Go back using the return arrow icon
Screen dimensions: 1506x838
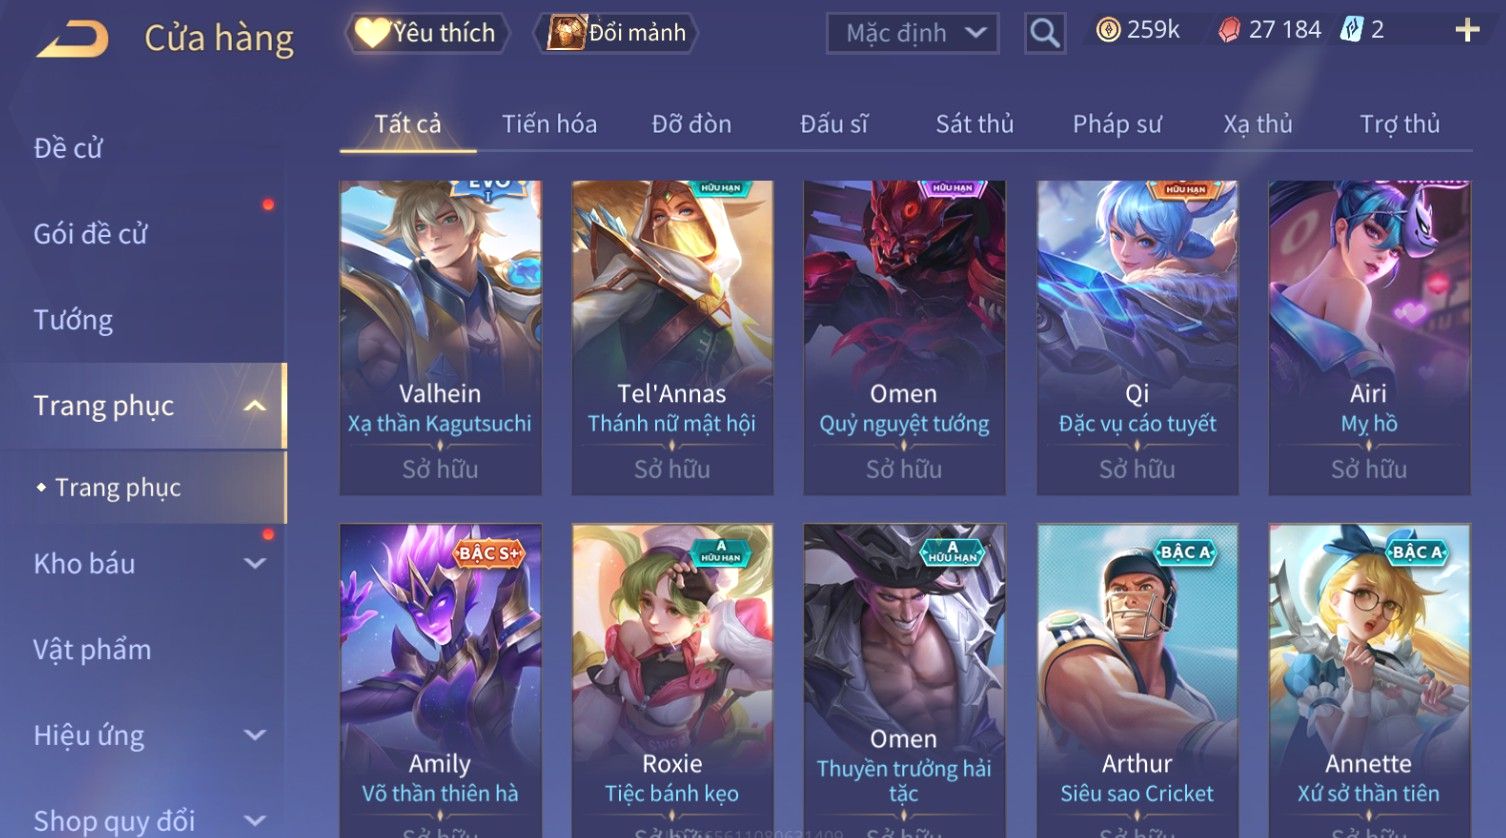coord(72,40)
